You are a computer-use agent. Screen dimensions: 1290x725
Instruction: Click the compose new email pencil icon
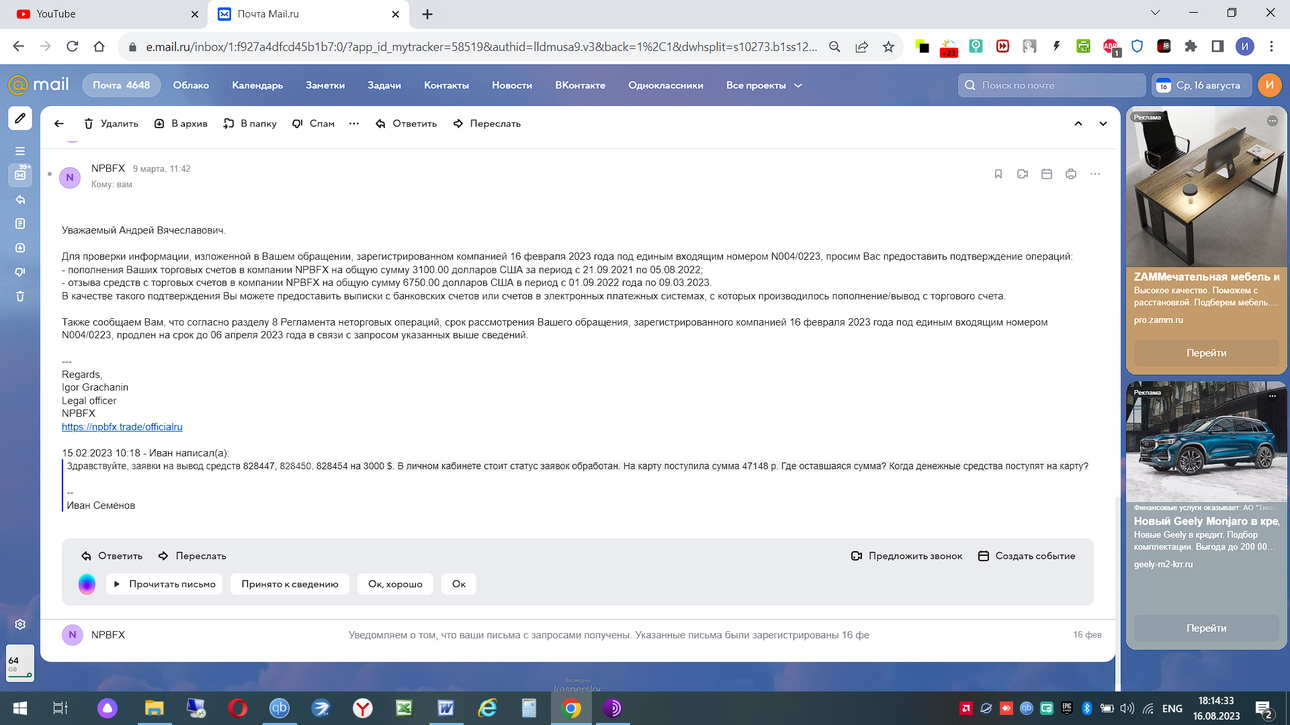click(x=20, y=118)
